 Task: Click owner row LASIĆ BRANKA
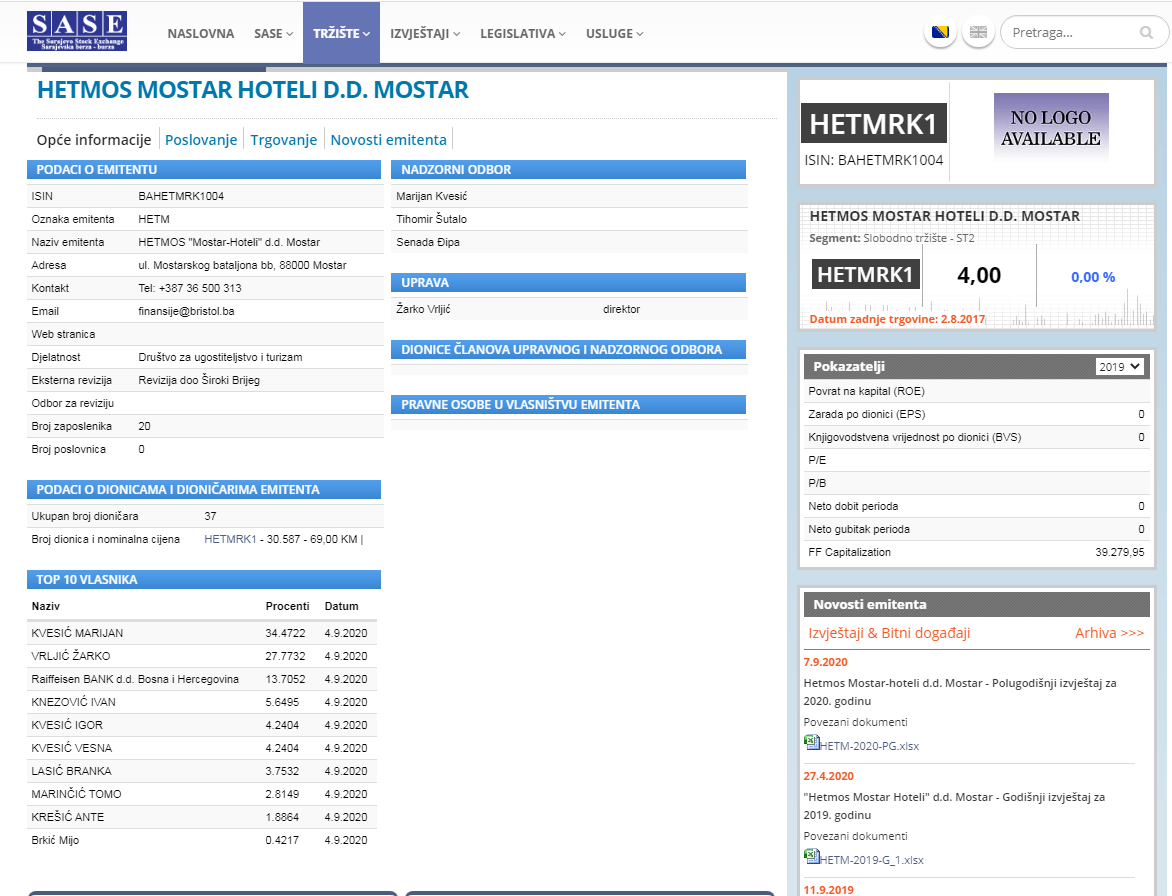click(x=202, y=771)
